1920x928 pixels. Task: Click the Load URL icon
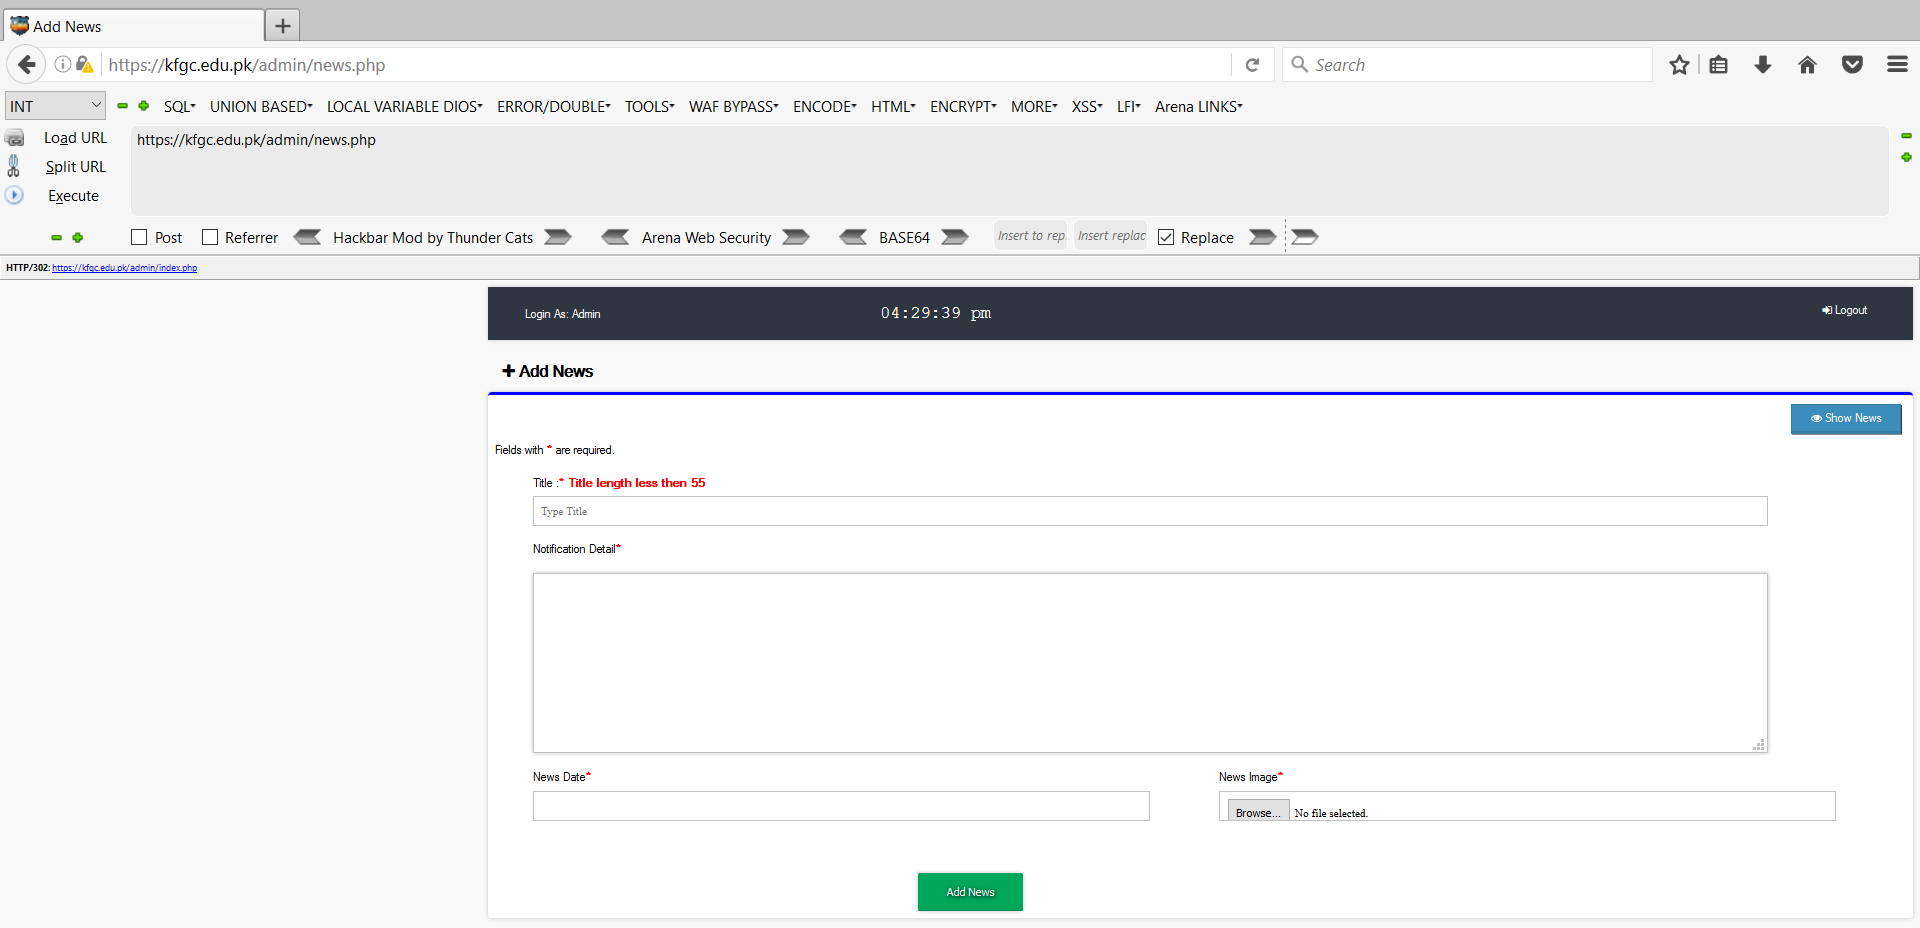click(x=15, y=138)
